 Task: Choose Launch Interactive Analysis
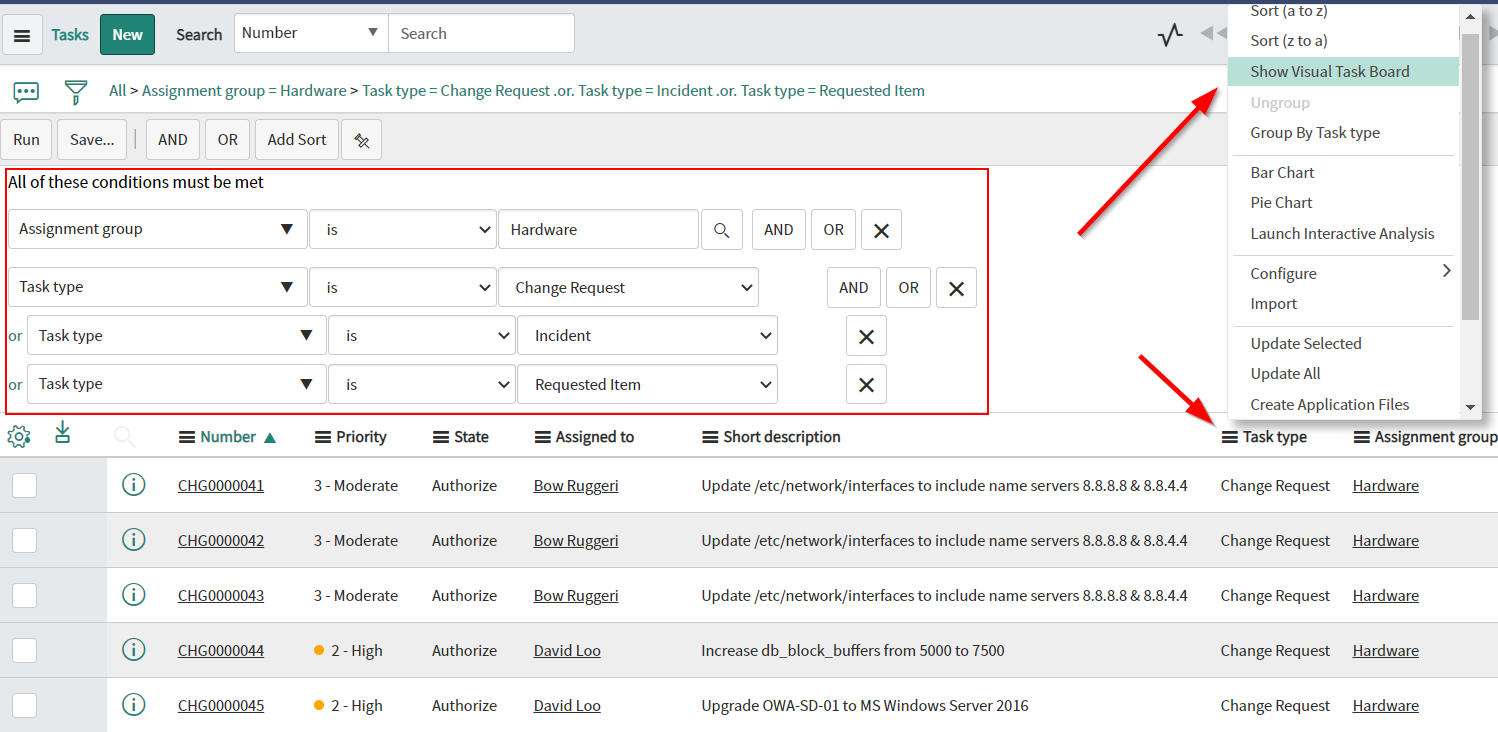tap(1343, 234)
